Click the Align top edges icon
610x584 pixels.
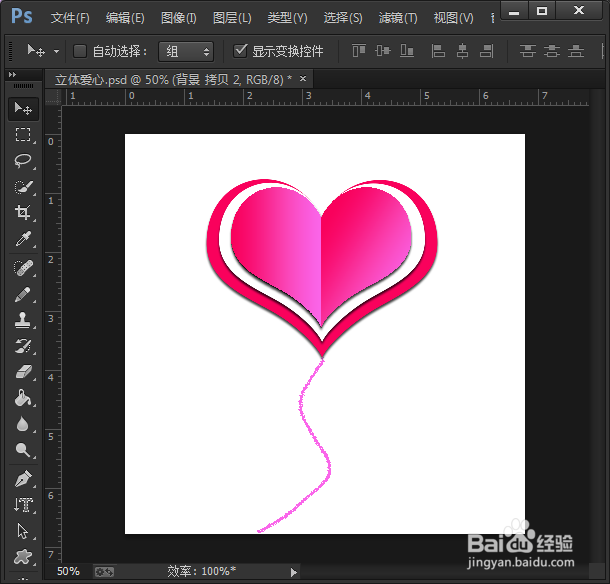tap(359, 51)
